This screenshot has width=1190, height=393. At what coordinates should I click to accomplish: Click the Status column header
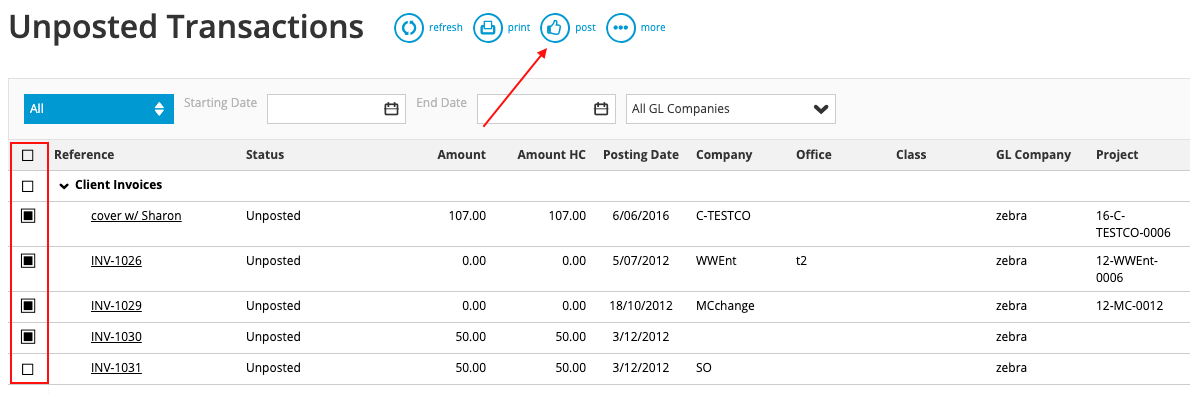pyautogui.click(x=265, y=155)
